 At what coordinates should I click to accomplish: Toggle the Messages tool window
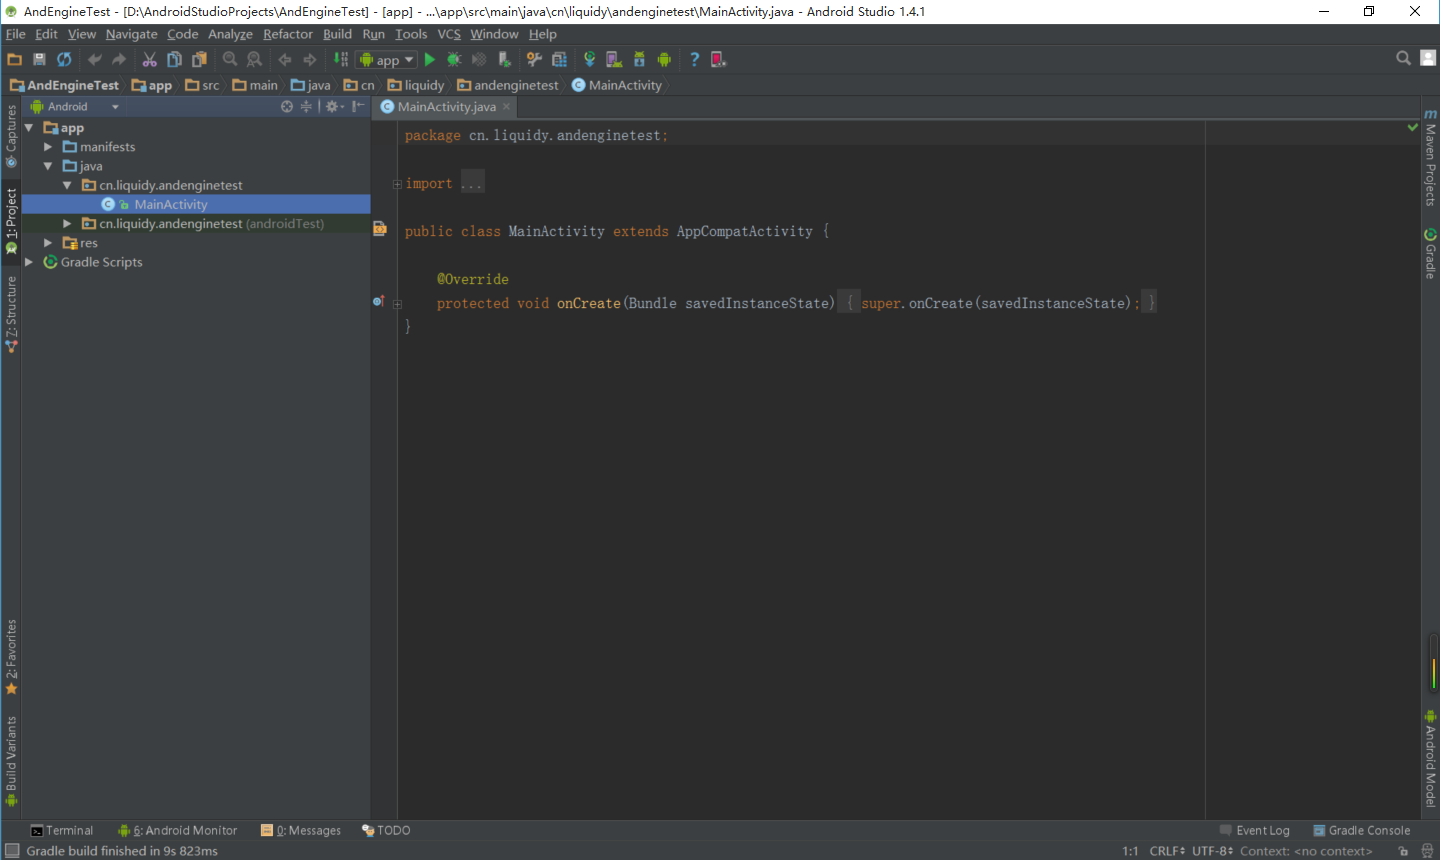pyautogui.click(x=301, y=830)
